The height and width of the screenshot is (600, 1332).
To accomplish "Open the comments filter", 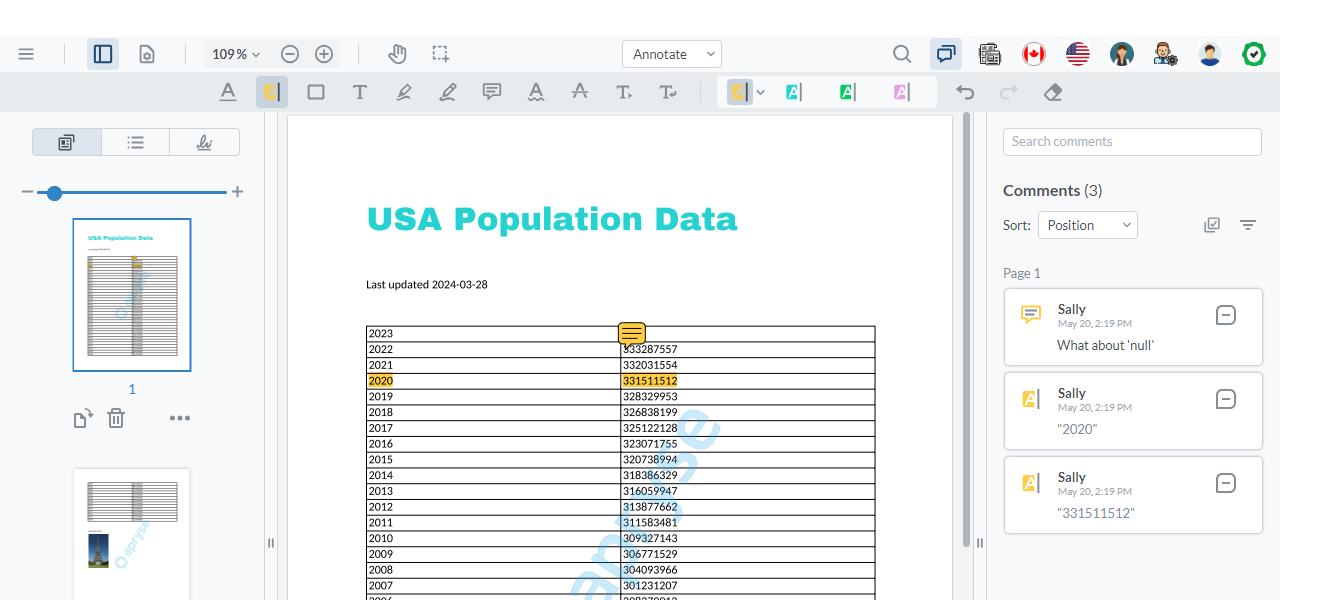I will coord(1248,225).
